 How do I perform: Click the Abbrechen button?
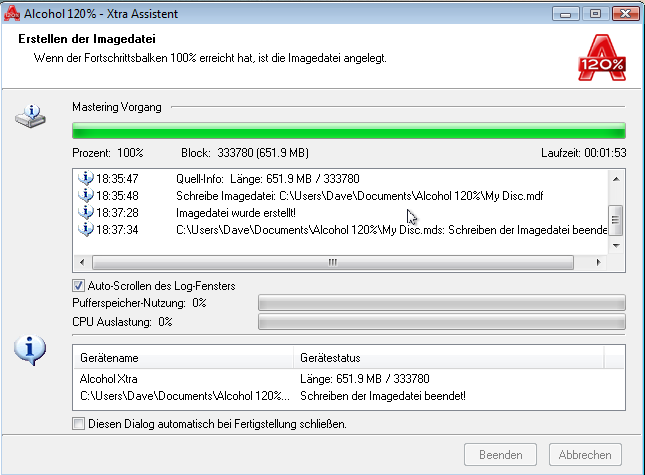pos(585,454)
